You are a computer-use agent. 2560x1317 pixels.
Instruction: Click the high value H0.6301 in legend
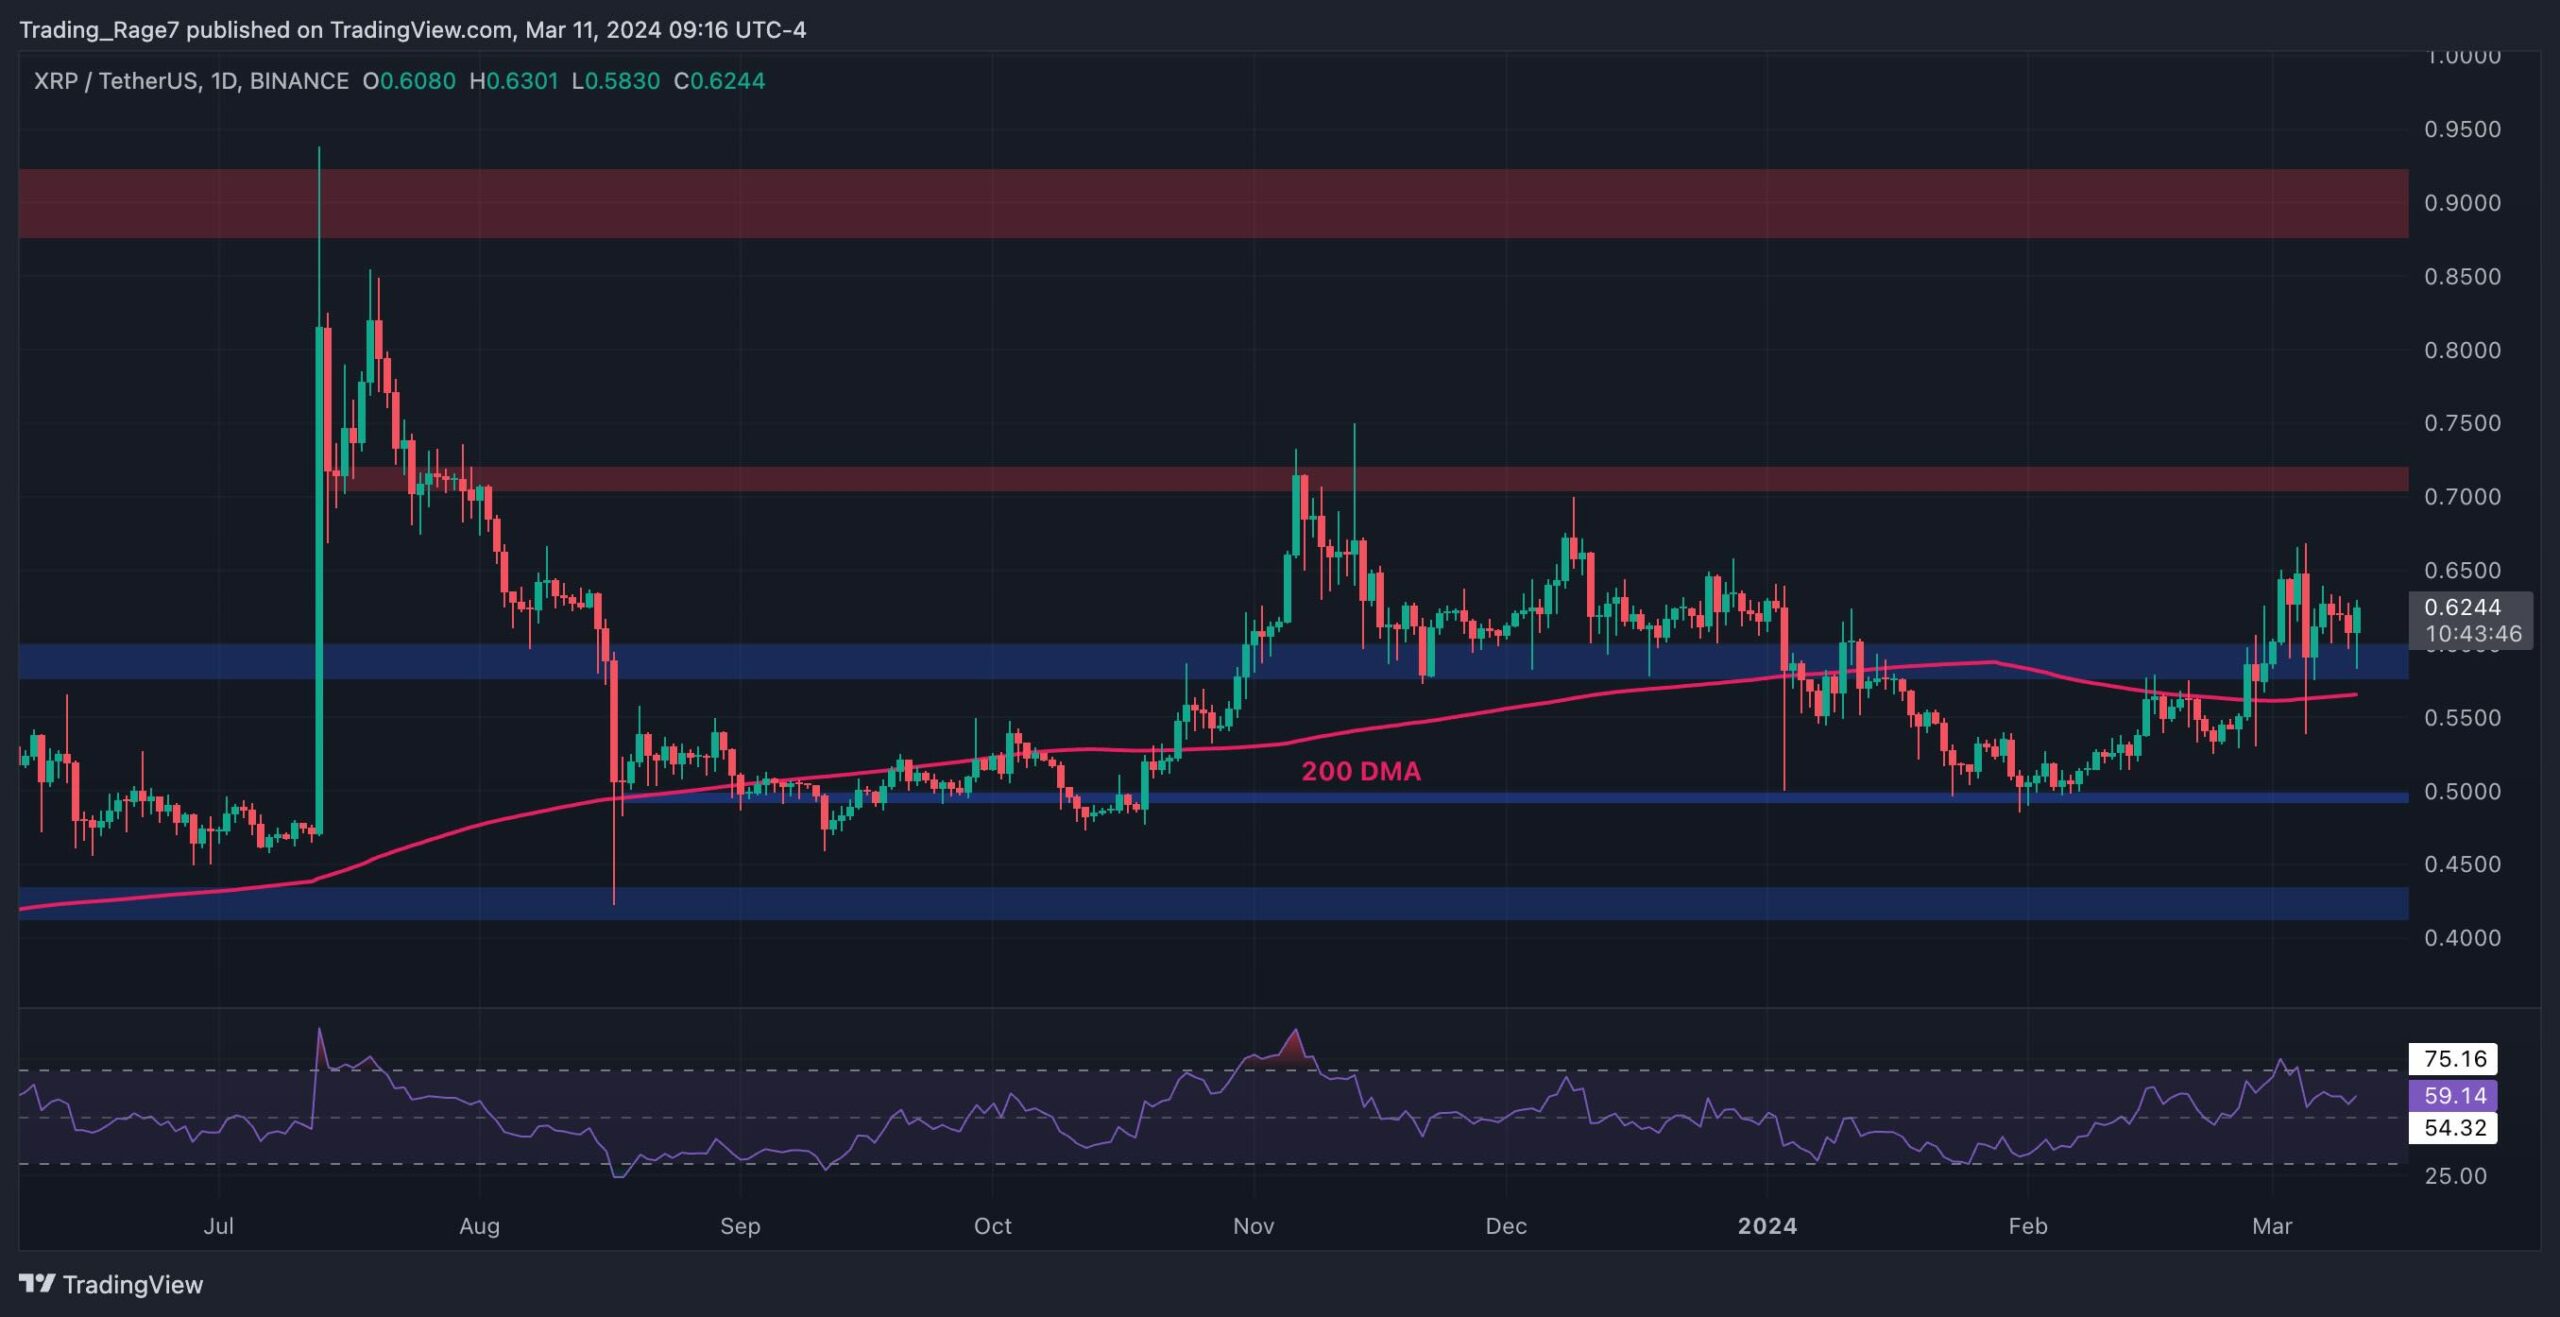coord(513,81)
